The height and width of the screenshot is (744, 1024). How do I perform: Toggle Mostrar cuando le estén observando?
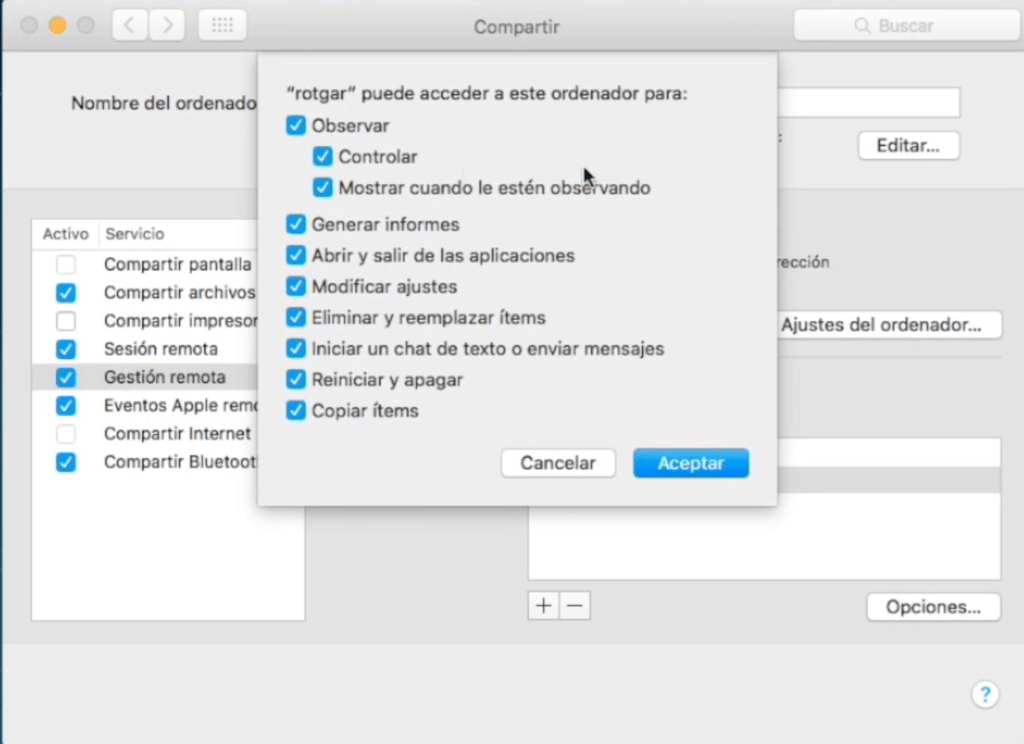[322, 188]
